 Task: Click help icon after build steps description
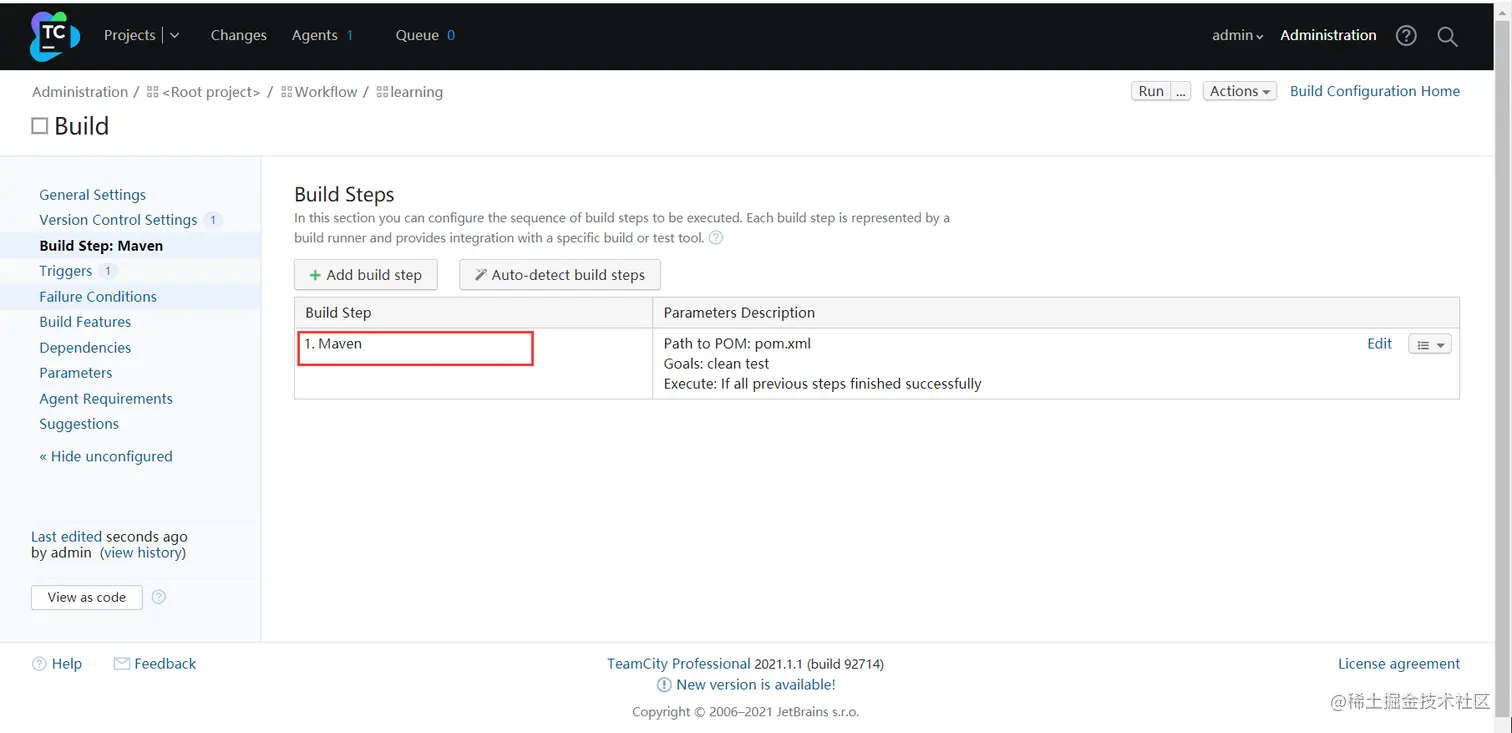716,238
